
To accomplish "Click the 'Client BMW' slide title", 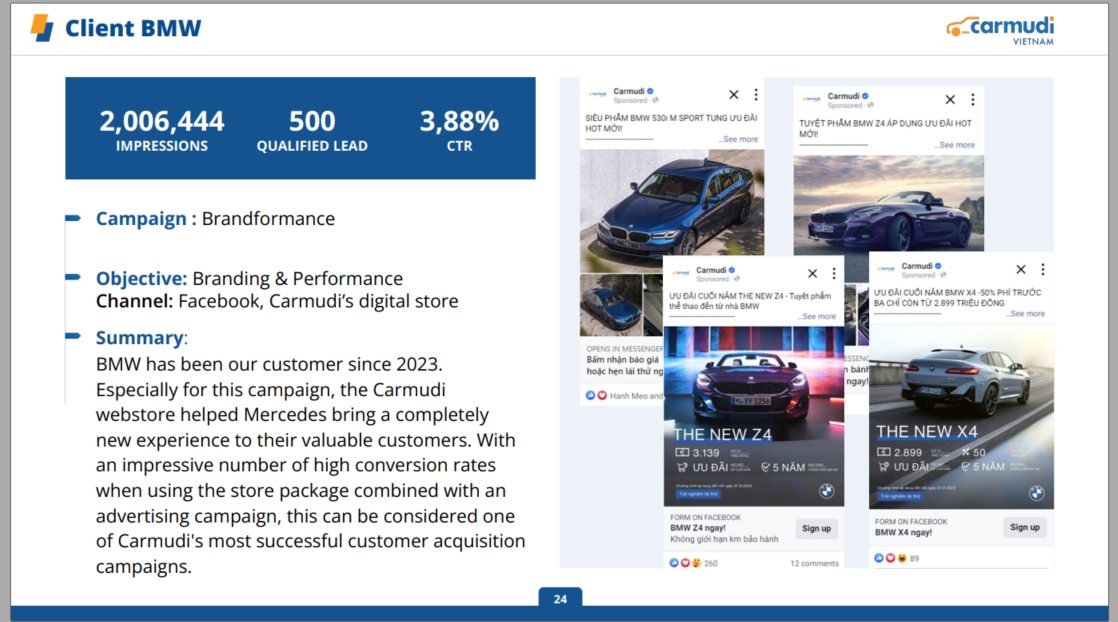I will click(x=133, y=29).
